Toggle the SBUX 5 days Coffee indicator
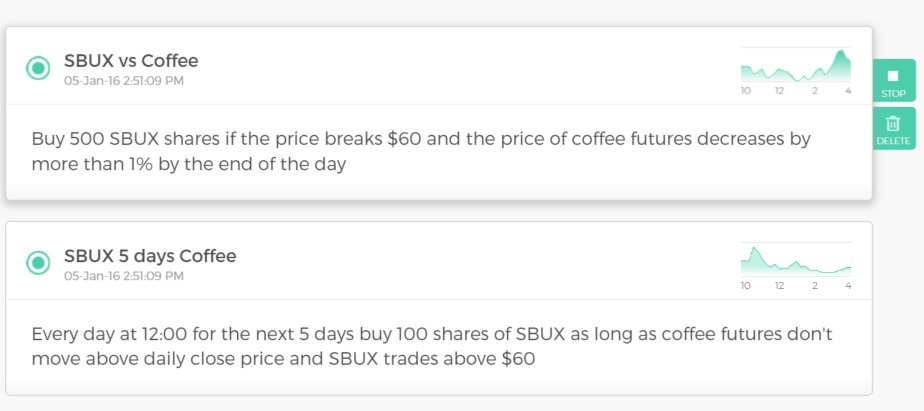Image resolution: width=924 pixels, height=411 pixels. coord(38,263)
